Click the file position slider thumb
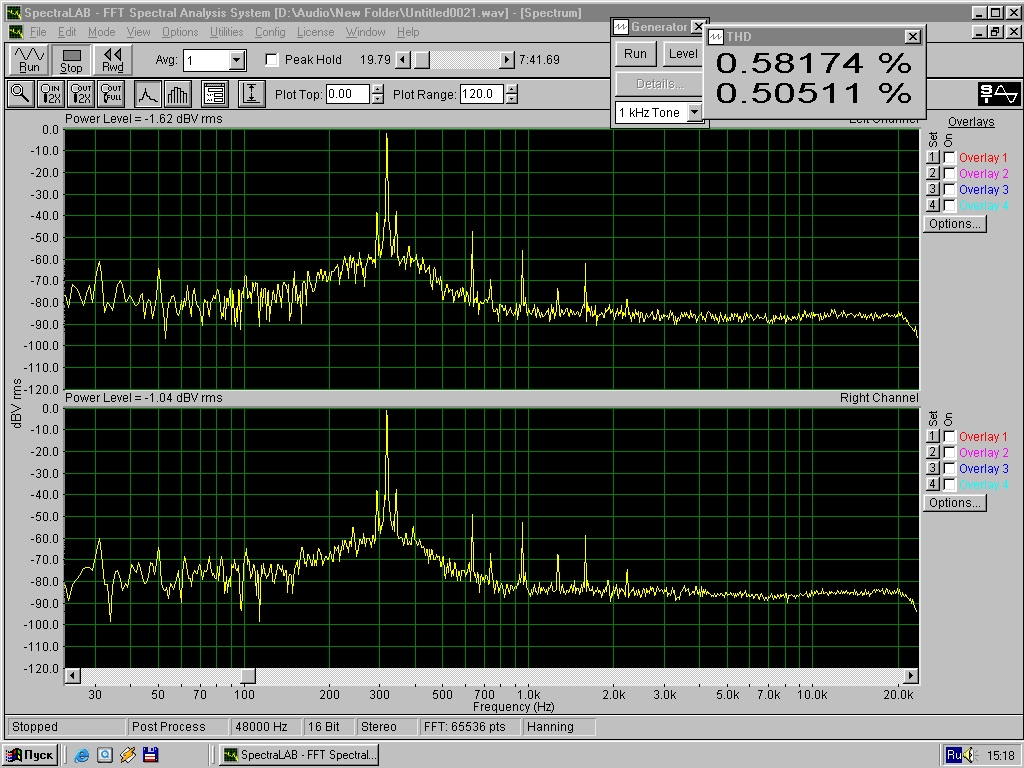1024x768 pixels. point(422,60)
